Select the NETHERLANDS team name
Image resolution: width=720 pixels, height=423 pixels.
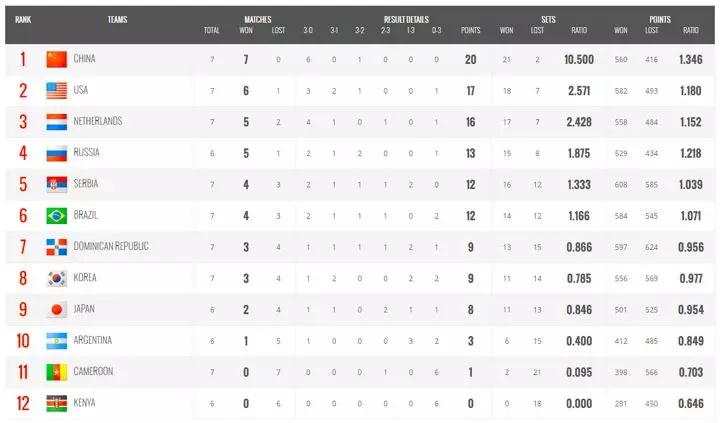[98, 121]
